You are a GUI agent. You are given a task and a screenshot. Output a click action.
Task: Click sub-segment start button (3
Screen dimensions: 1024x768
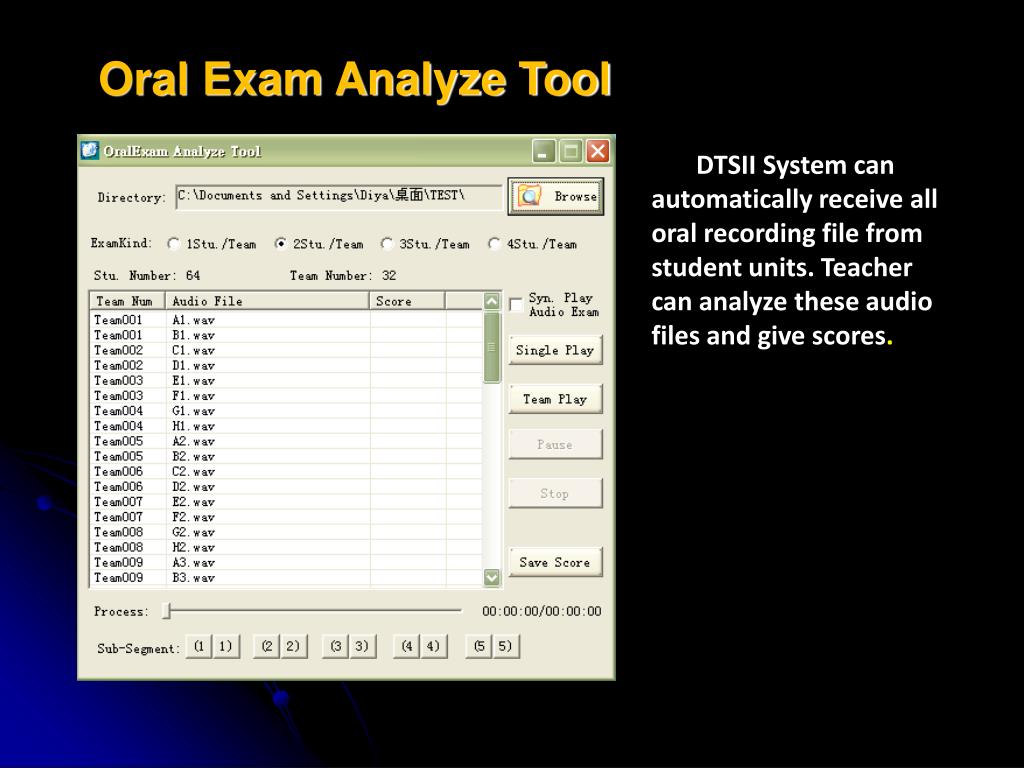pyautogui.click(x=336, y=647)
